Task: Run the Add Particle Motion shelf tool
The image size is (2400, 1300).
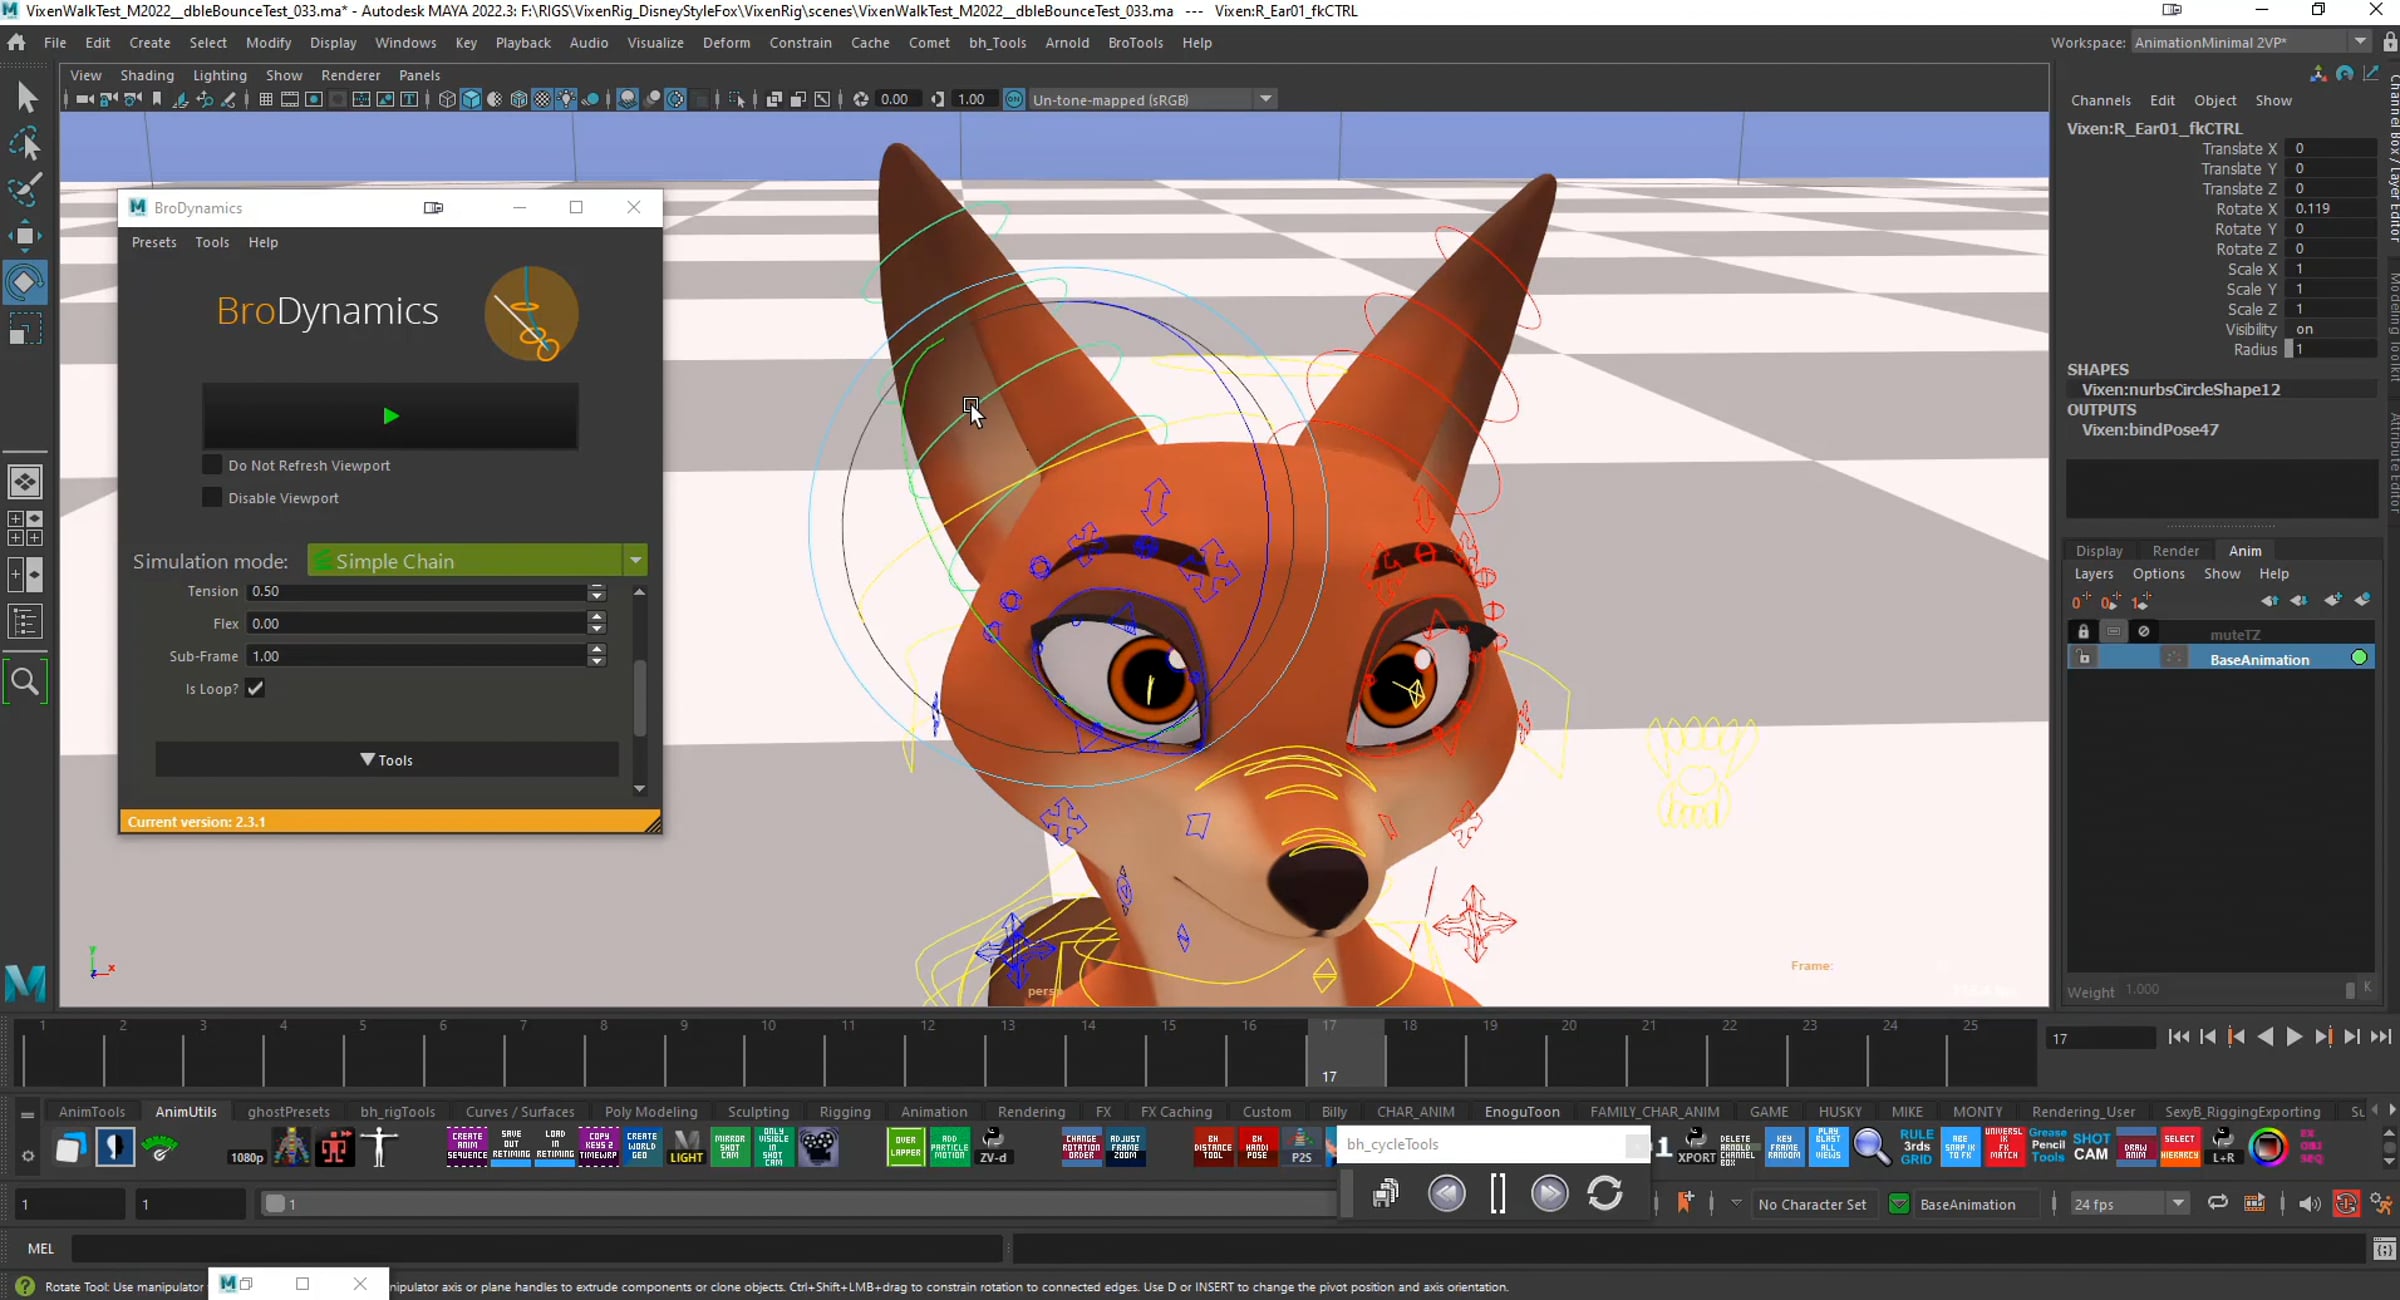Action: (x=950, y=1147)
